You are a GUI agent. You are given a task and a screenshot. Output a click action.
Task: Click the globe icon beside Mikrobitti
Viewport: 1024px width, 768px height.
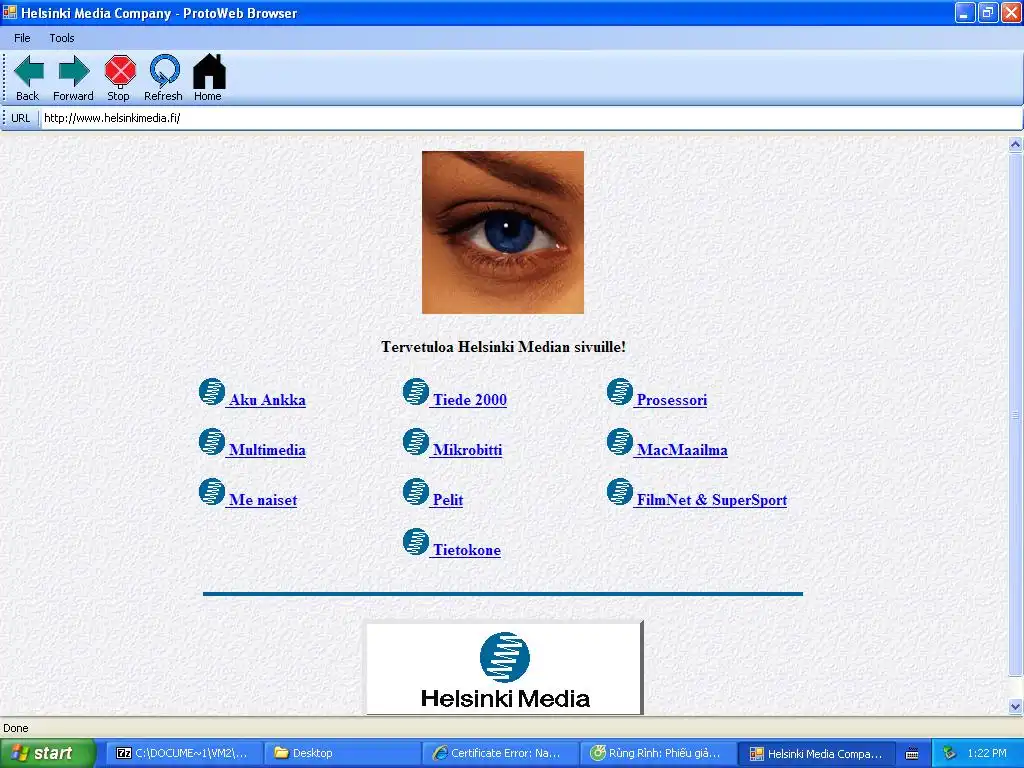[415, 442]
